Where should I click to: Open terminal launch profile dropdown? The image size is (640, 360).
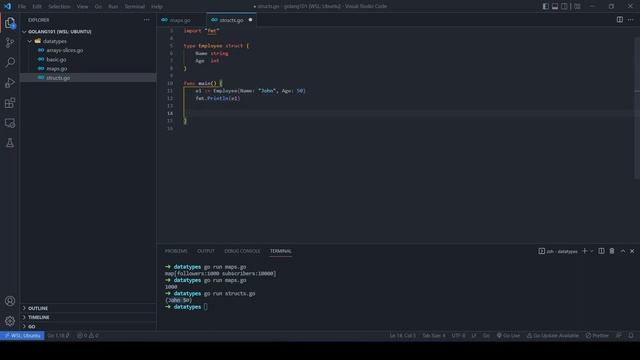(591, 251)
